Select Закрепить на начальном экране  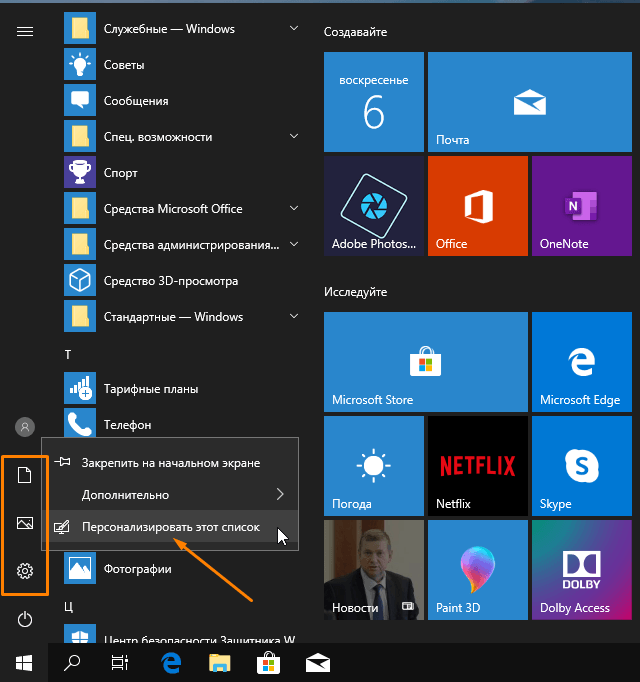(170, 463)
